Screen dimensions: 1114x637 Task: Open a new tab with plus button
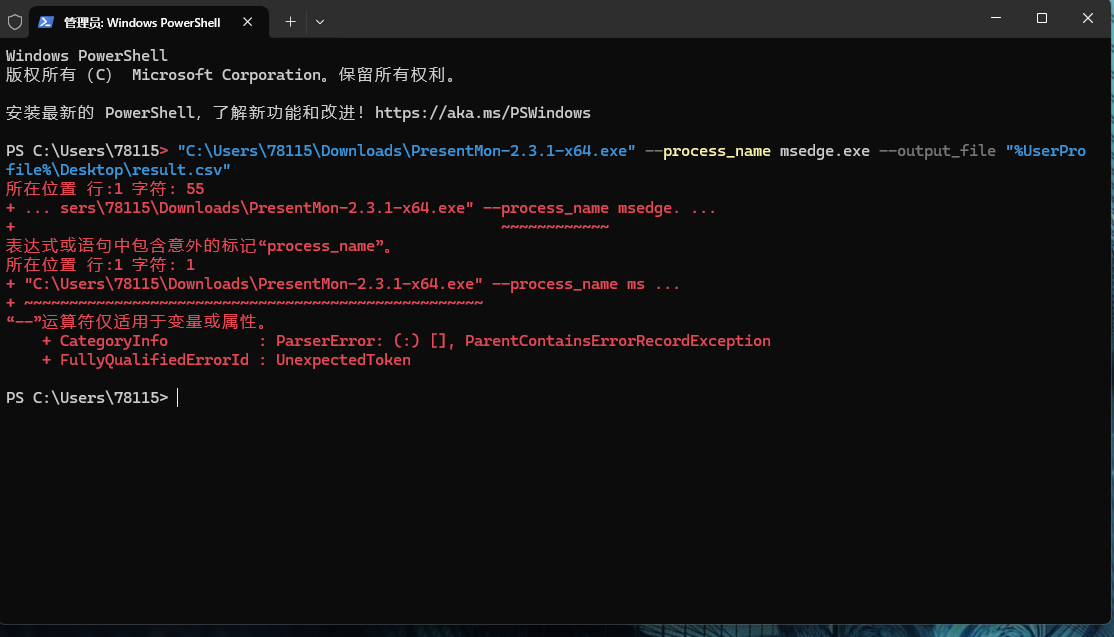pos(290,22)
